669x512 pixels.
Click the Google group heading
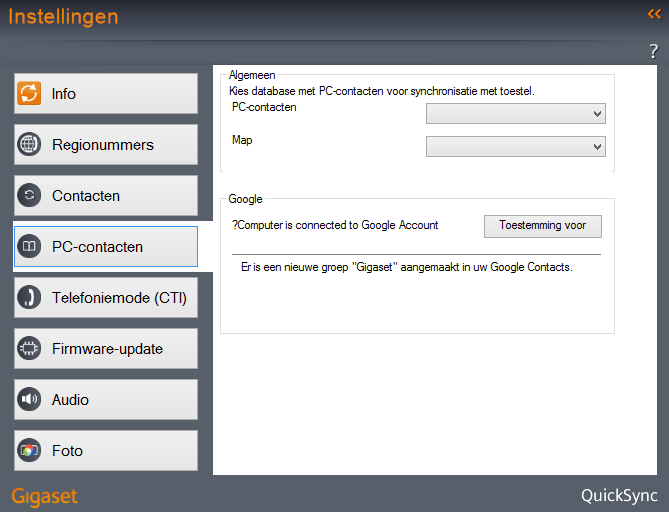click(x=245, y=199)
